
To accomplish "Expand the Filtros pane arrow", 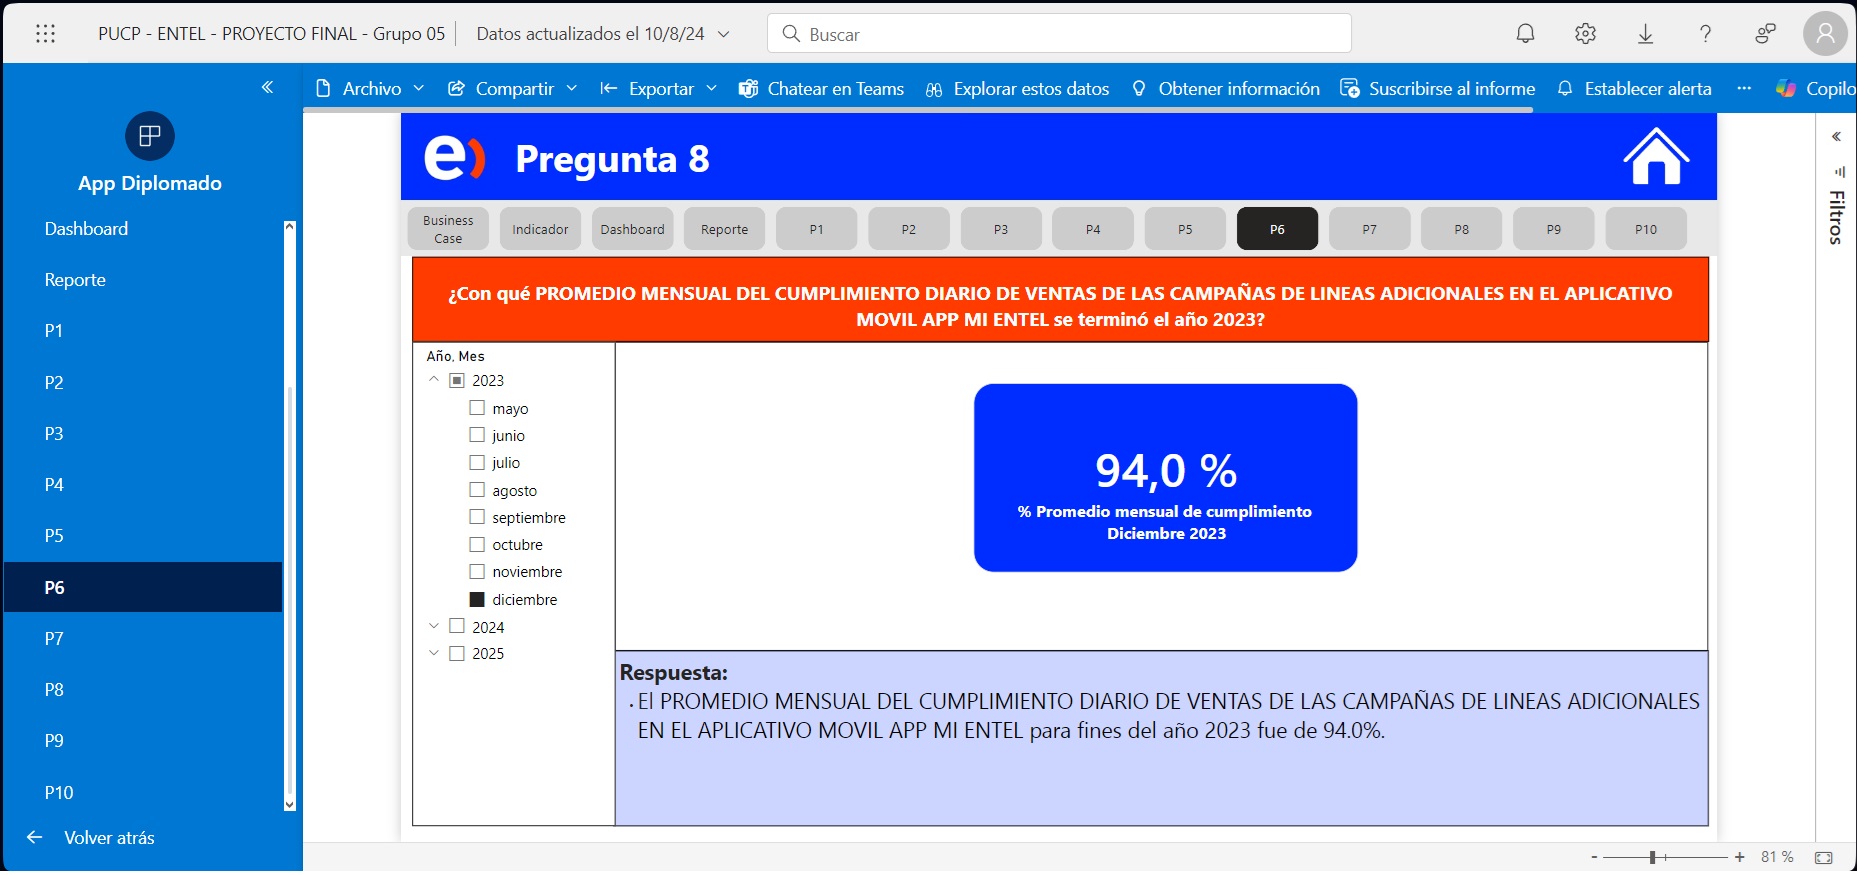I will point(1836,137).
